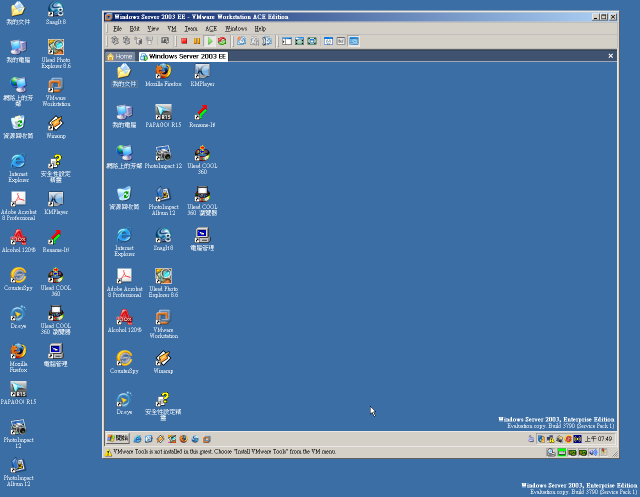
Task: Select CounterSpy icon on guest desktop
Action: coord(124,362)
